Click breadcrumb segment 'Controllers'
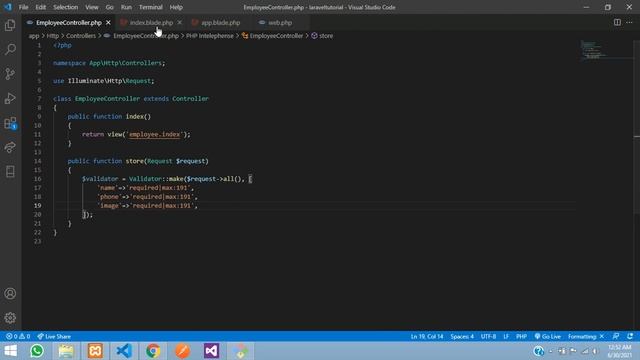 tap(81, 36)
